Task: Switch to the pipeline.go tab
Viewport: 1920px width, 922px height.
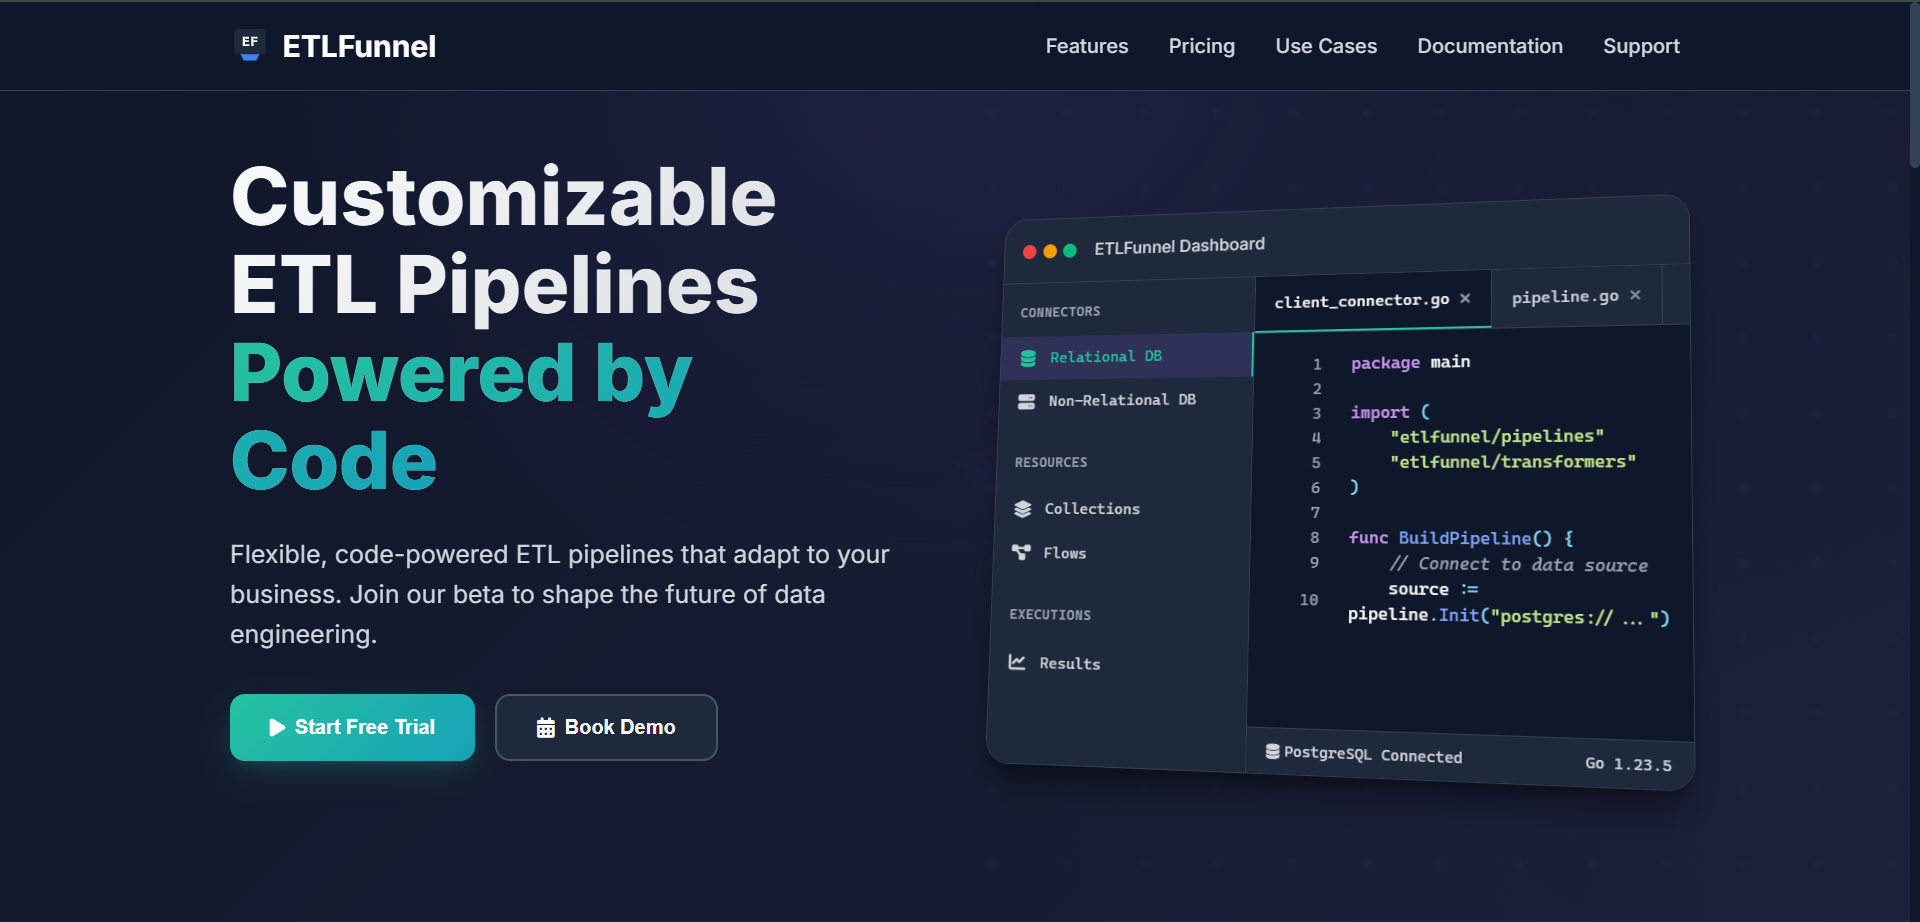Action: tap(1565, 296)
